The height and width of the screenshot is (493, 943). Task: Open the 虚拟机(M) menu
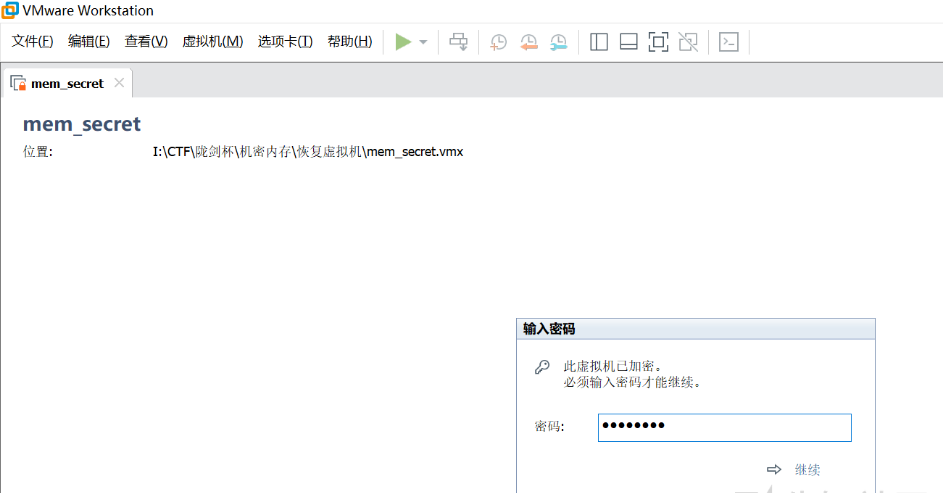[x=213, y=41]
